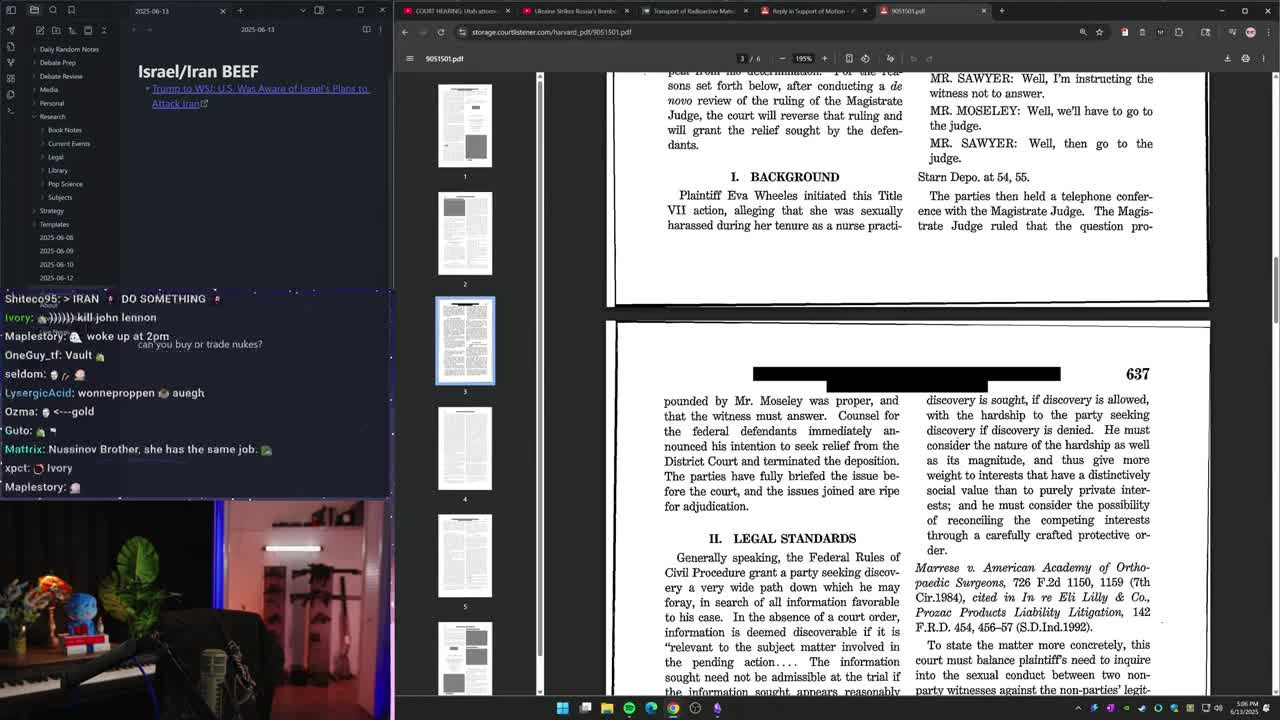Open the more options menu of the note
This screenshot has height=720, width=1280.
click(x=381, y=29)
